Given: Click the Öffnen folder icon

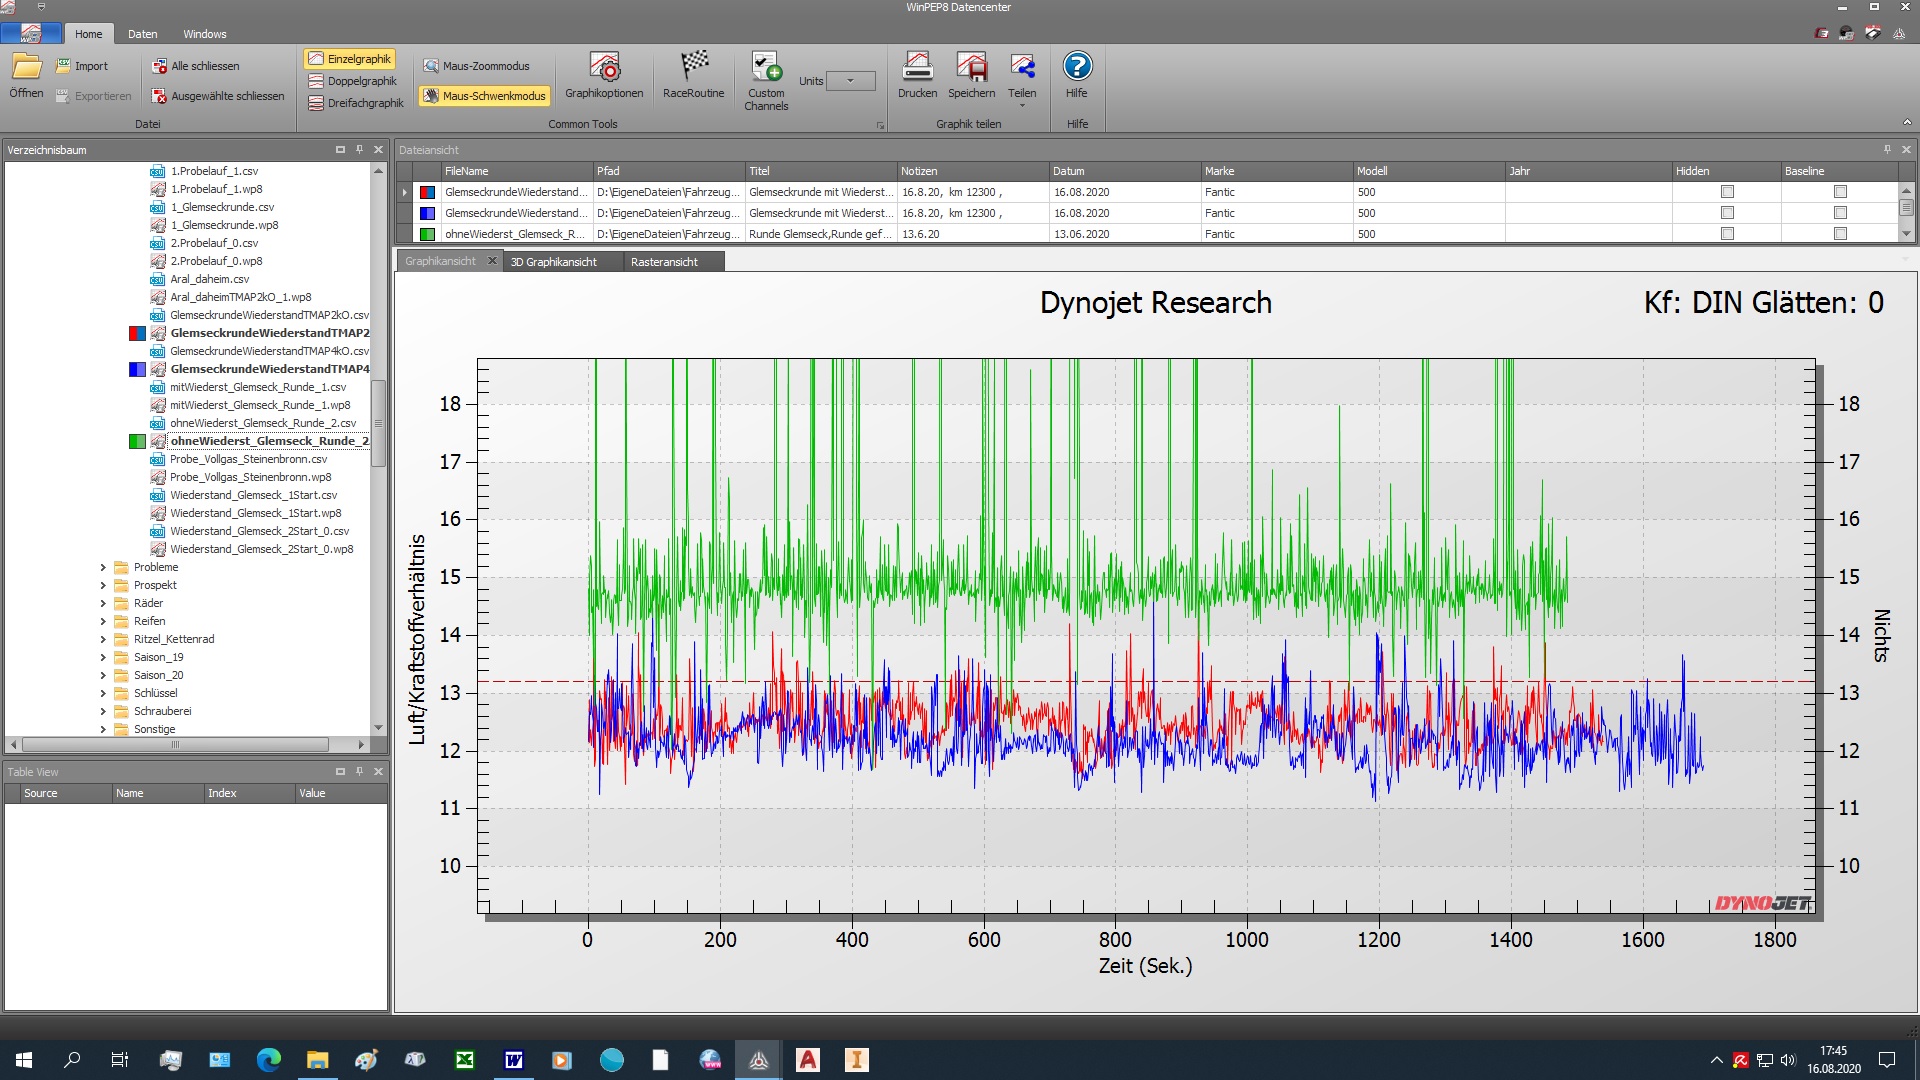Looking at the screenshot, I should click(27, 68).
